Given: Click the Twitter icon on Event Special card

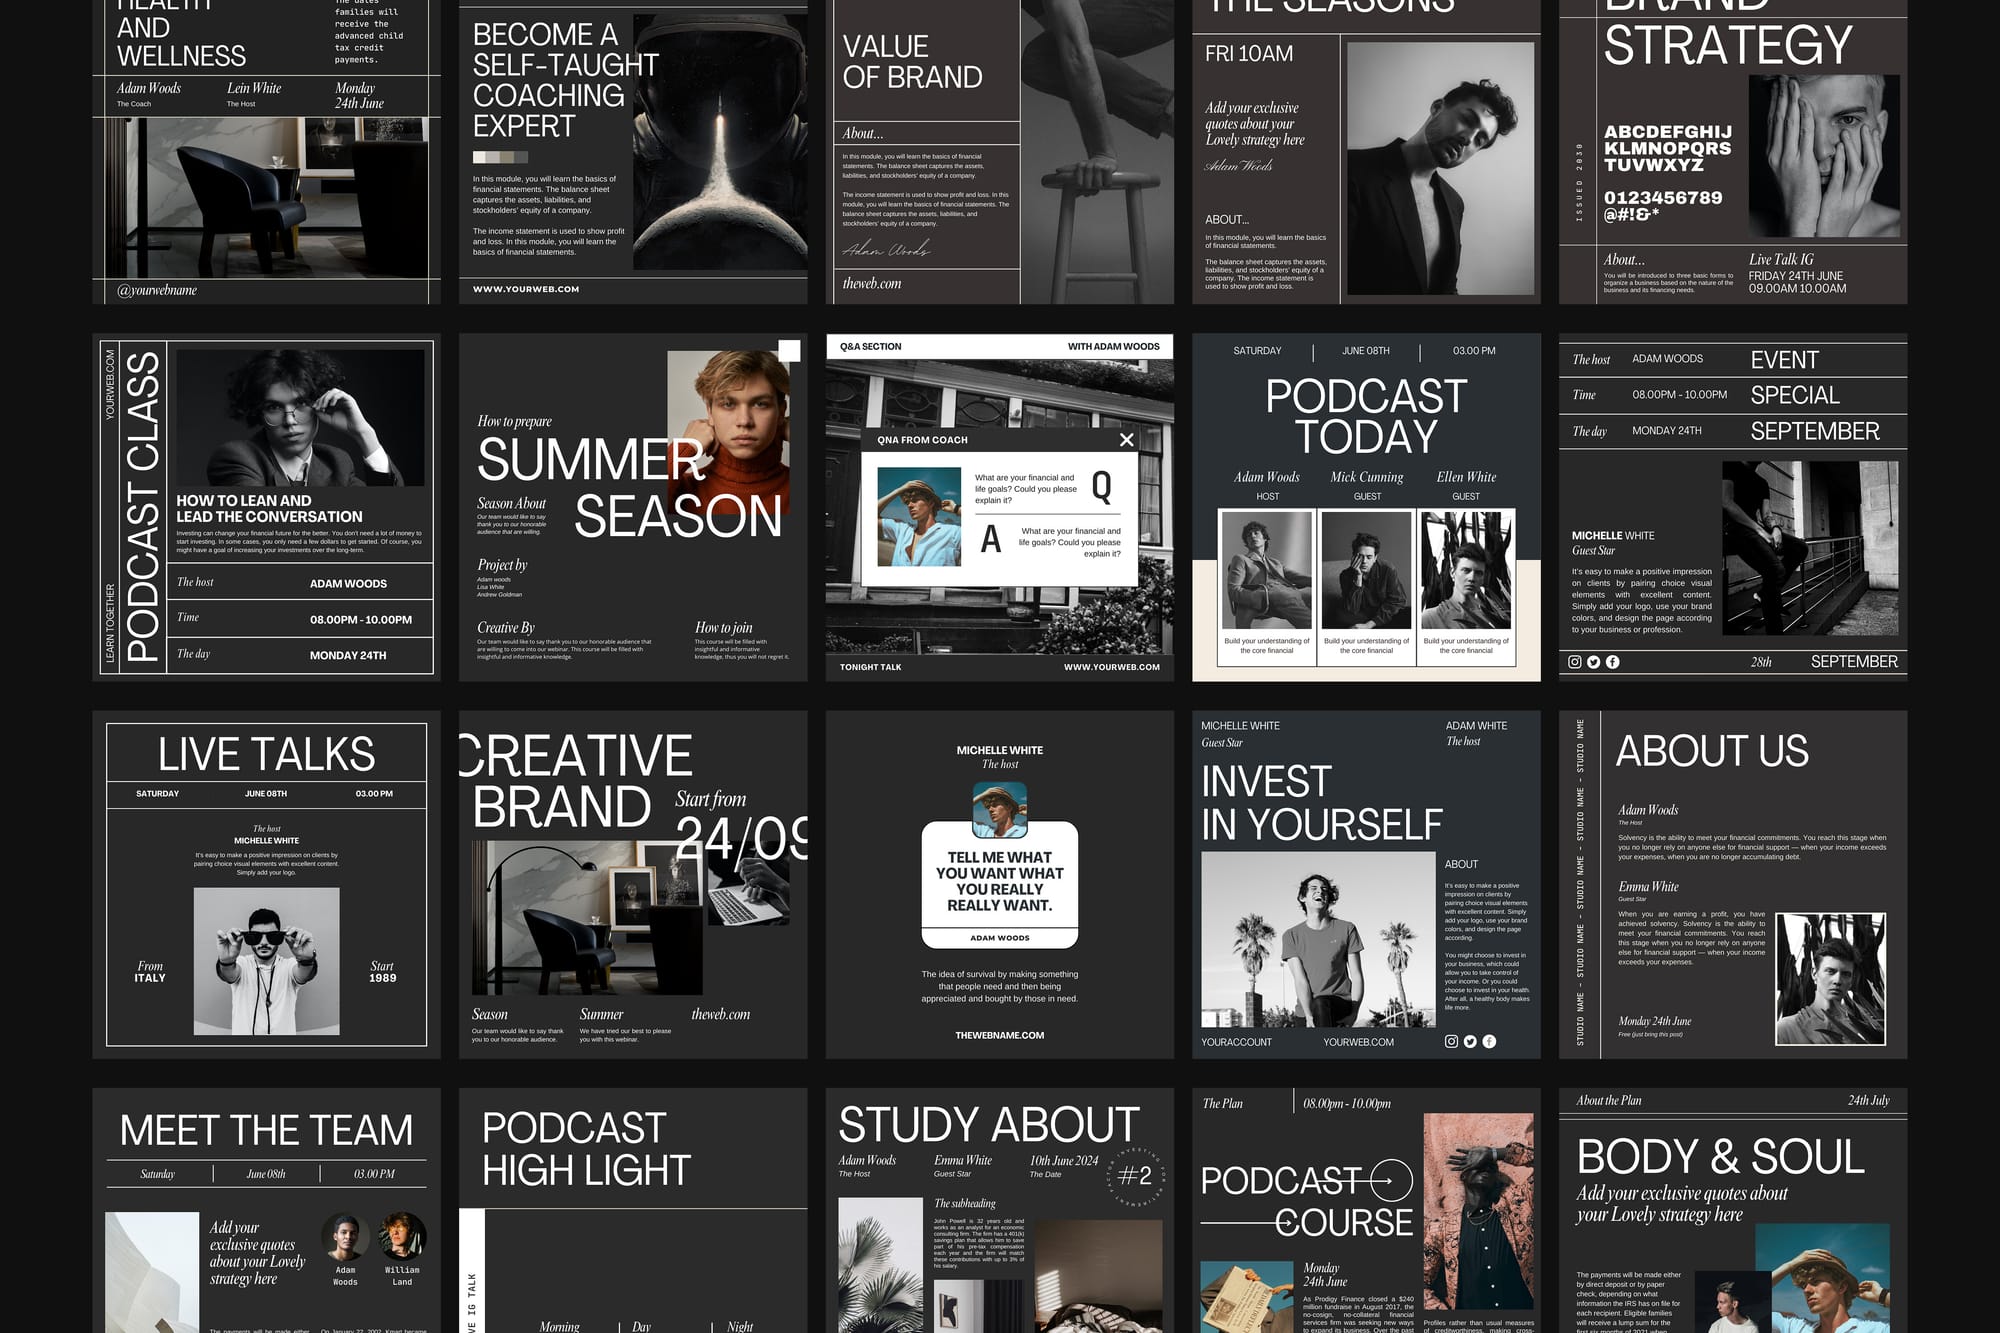Looking at the screenshot, I should click(1594, 662).
